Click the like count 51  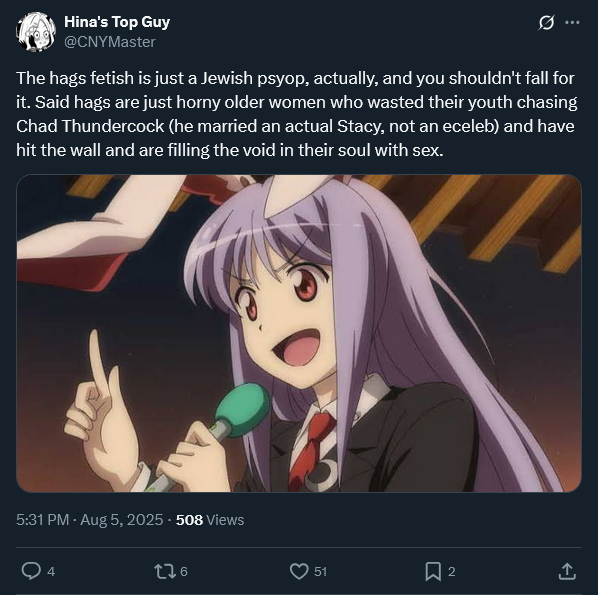pos(320,571)
